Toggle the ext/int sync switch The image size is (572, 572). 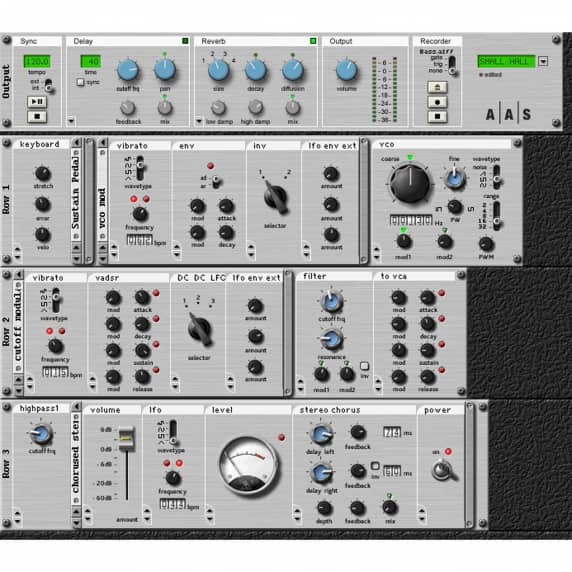point(48,85)
